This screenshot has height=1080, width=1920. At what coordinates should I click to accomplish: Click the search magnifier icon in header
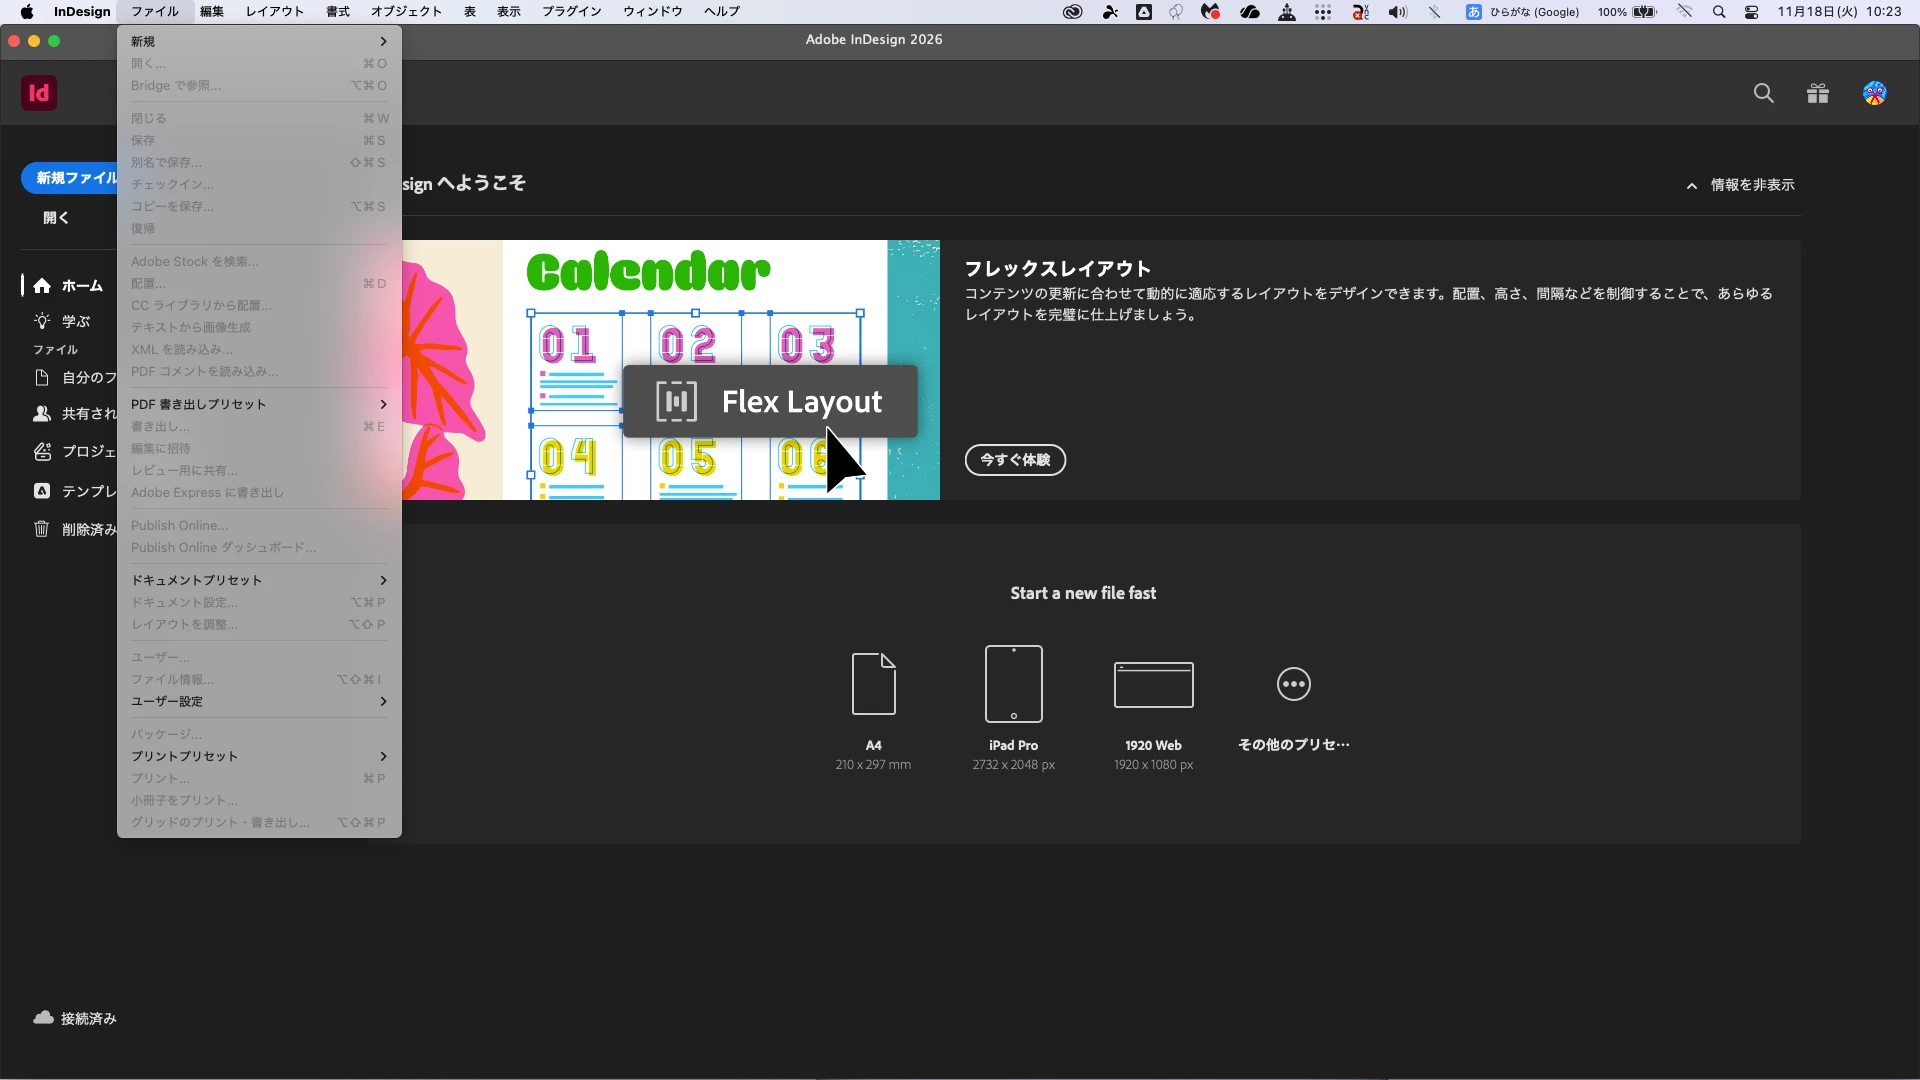(x=1763, y=93)
